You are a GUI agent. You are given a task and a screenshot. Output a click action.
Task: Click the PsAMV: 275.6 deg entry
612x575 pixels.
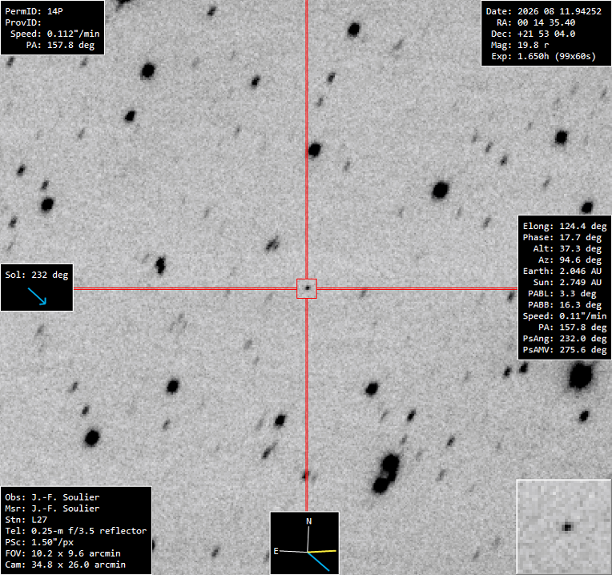pyautogui.click(x=565, y=350)
